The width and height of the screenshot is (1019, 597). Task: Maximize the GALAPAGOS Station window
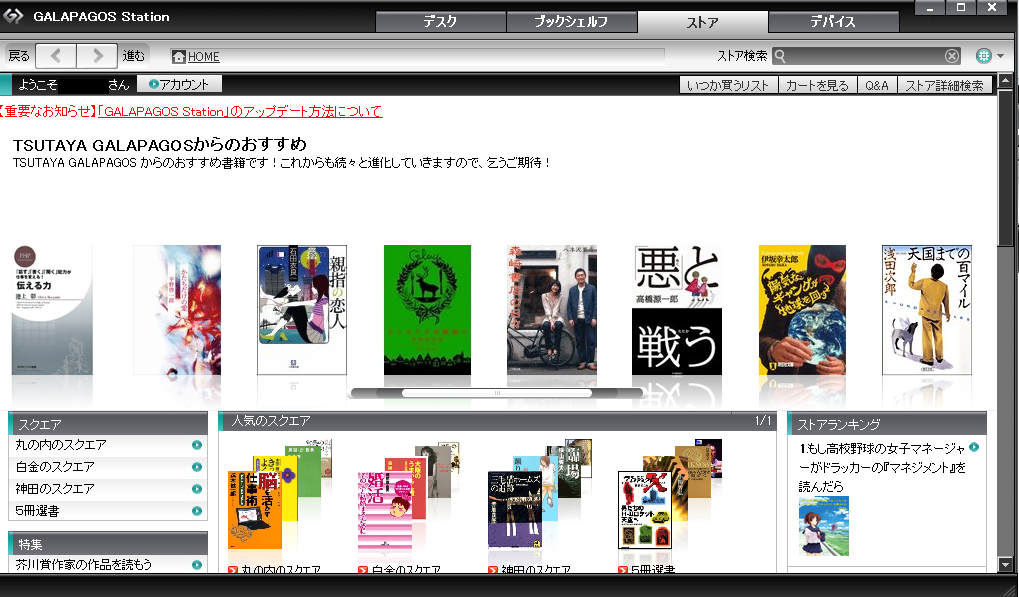click(x=961, y=8)
